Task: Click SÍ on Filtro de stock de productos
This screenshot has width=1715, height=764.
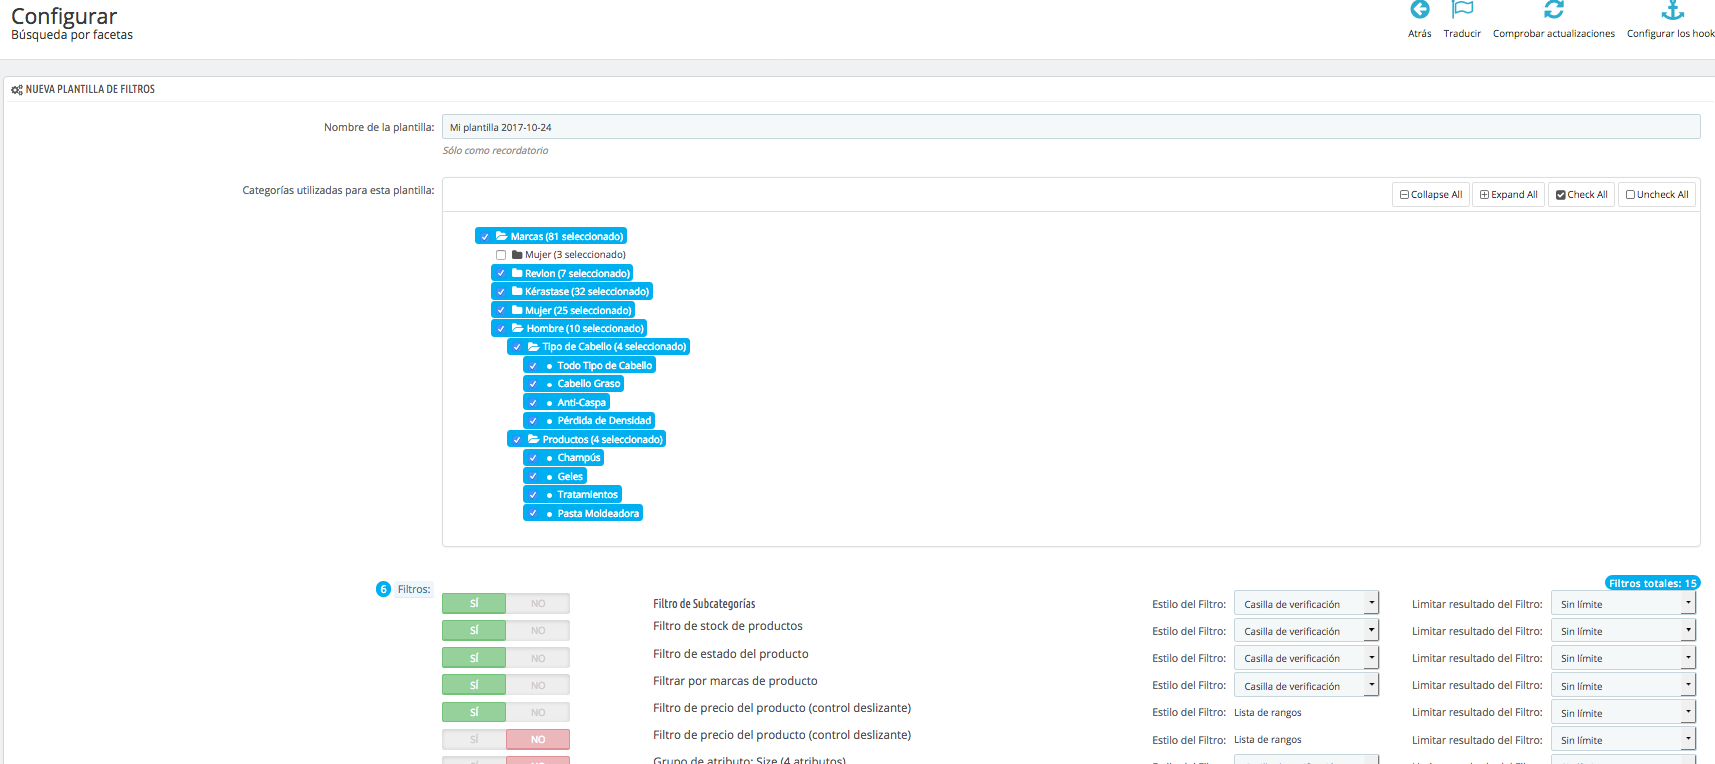Action: (x=474, y=631)
